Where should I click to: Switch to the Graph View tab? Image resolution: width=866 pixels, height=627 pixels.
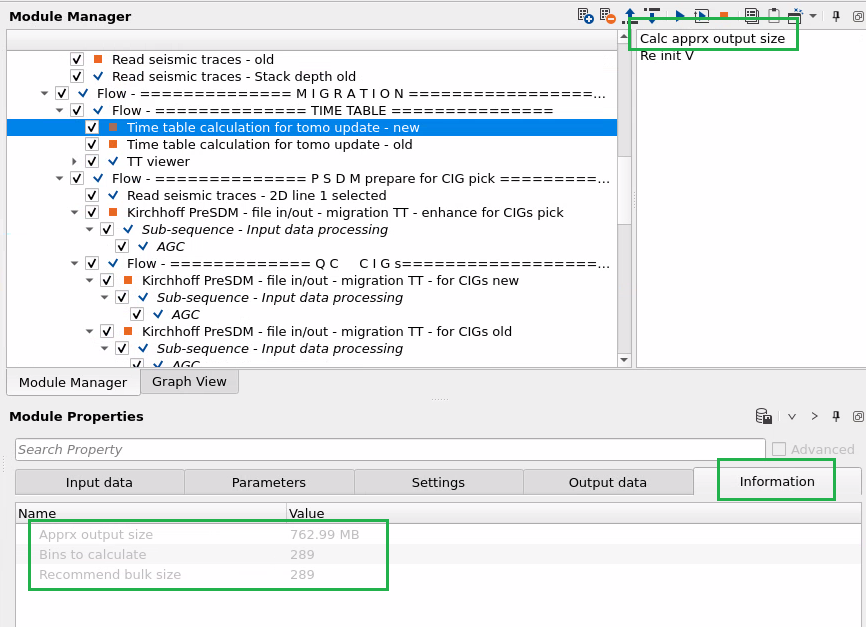pos(189,381)
